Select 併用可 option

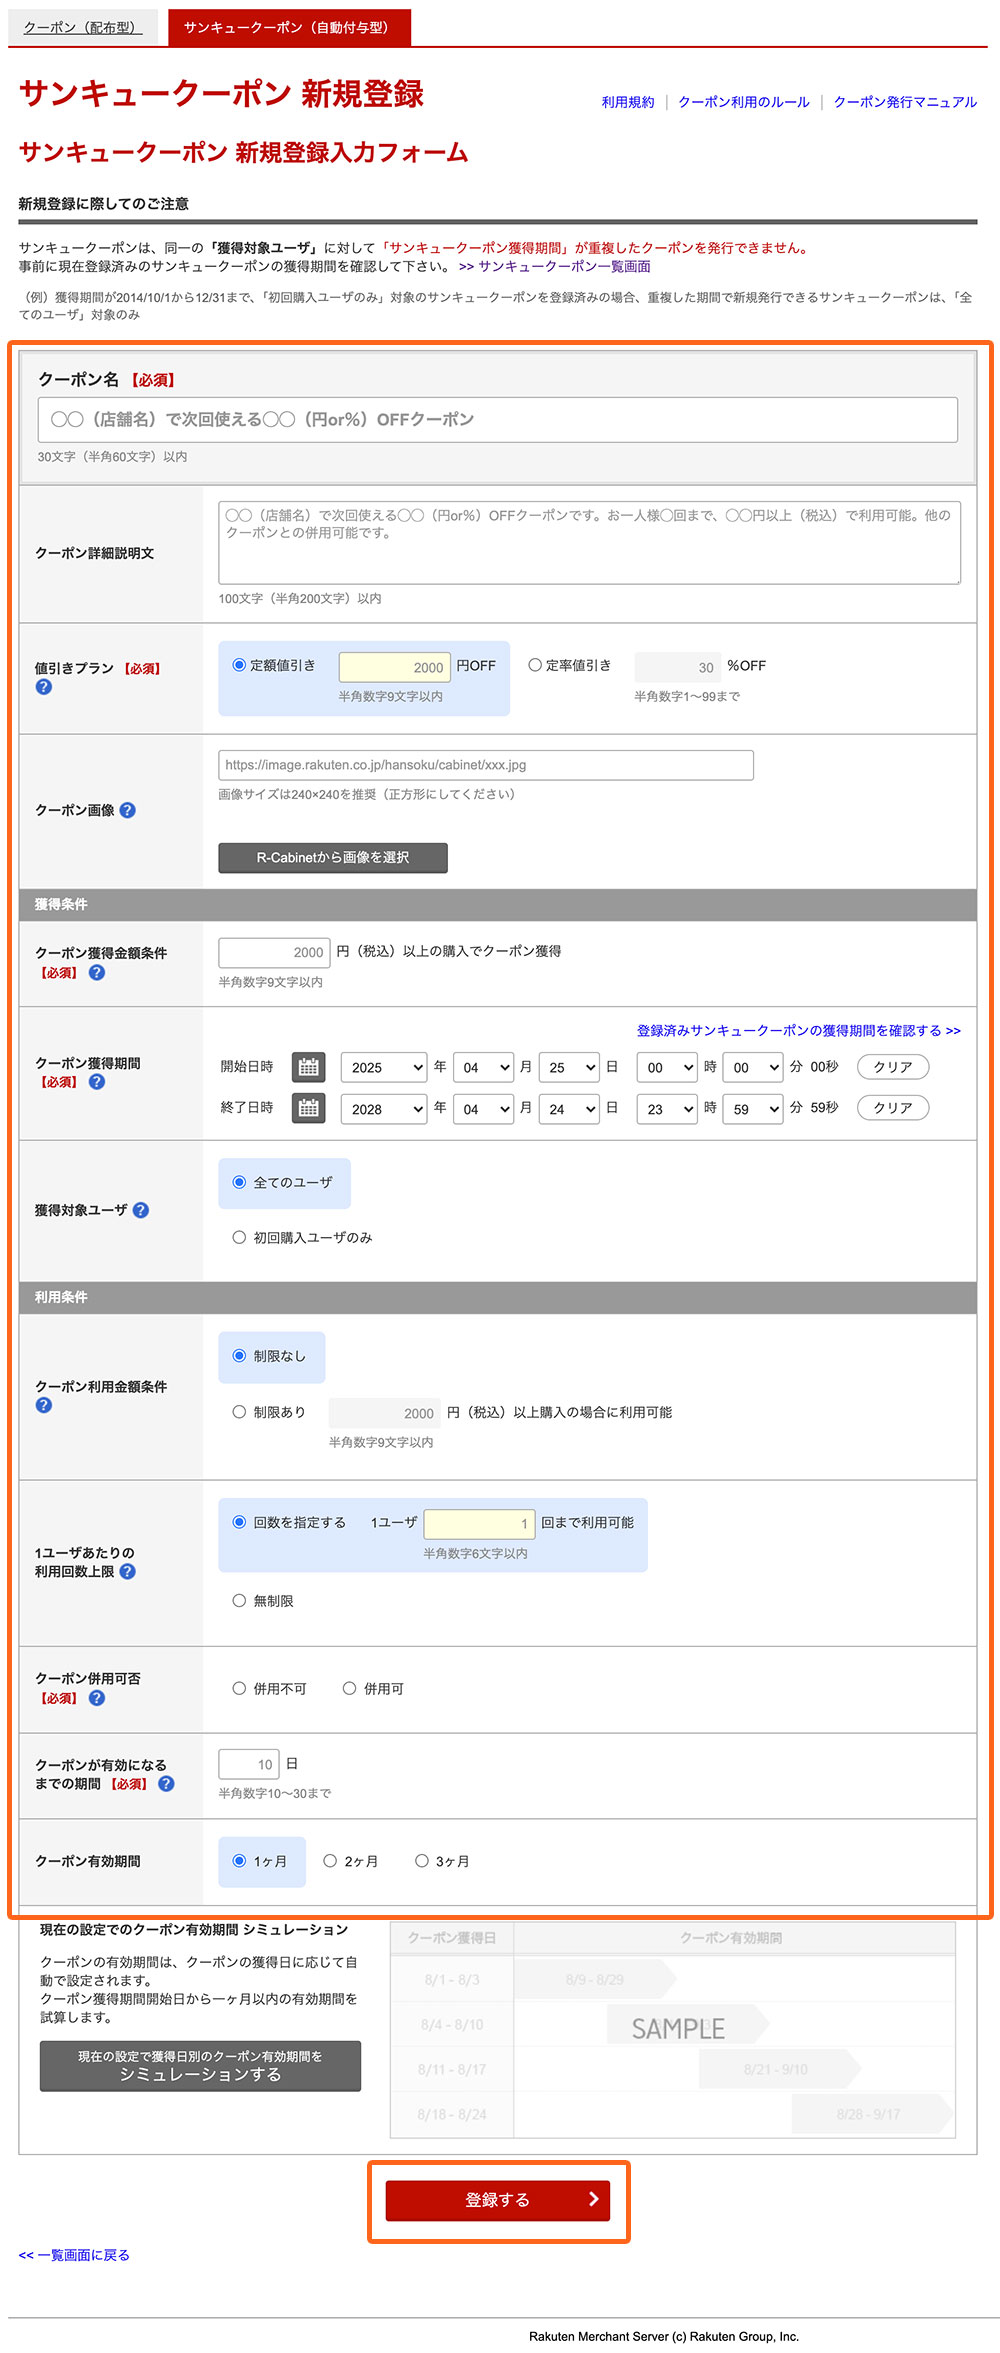pyautogui.click(x=349, y=1688)
